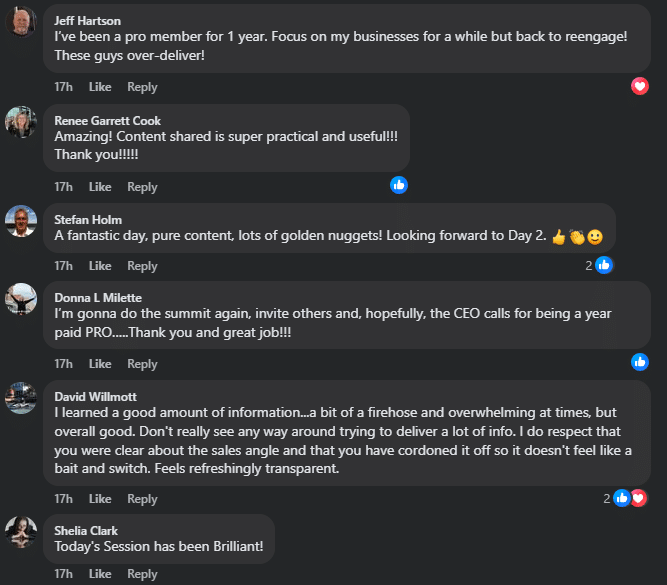Open the Shelia Clark name link
The height and width of the screenshot is (585, 667).
tap(87, 530)
